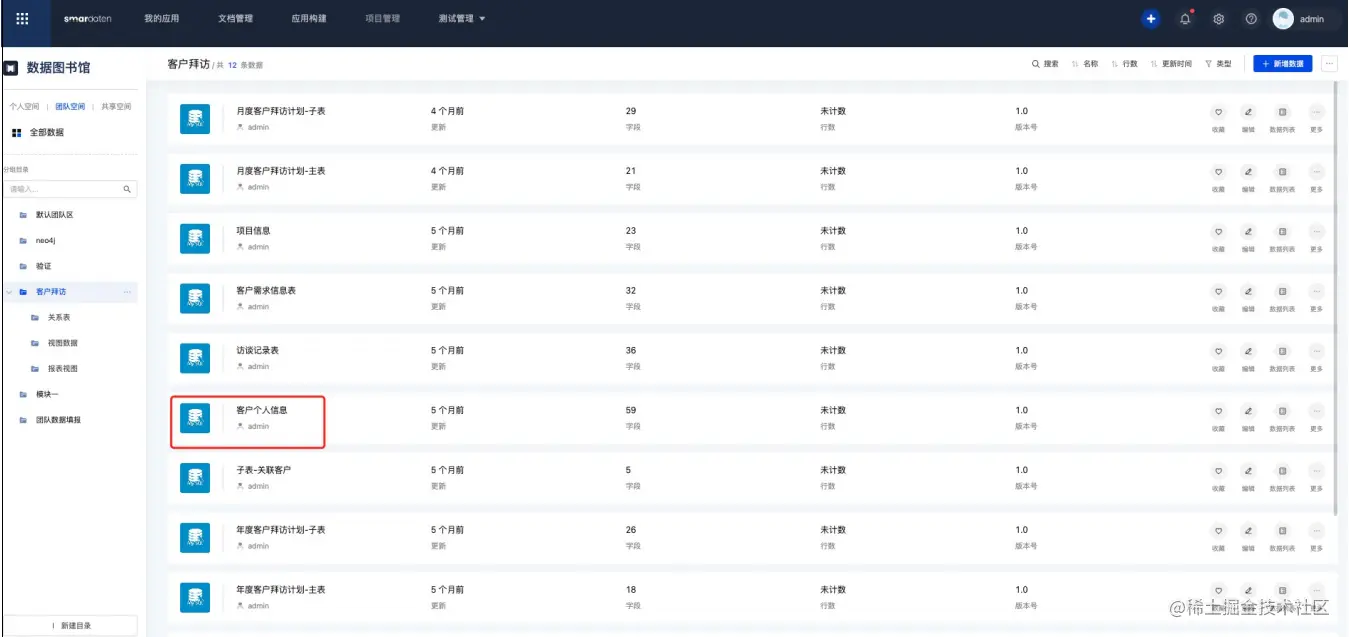
Task: Open more options for 客户个人信息 row
Action: (x=1316, y=411)
